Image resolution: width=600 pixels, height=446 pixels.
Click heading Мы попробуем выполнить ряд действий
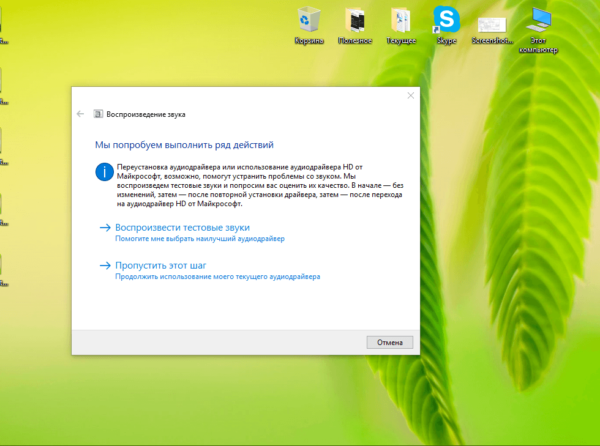pos(184,145)
